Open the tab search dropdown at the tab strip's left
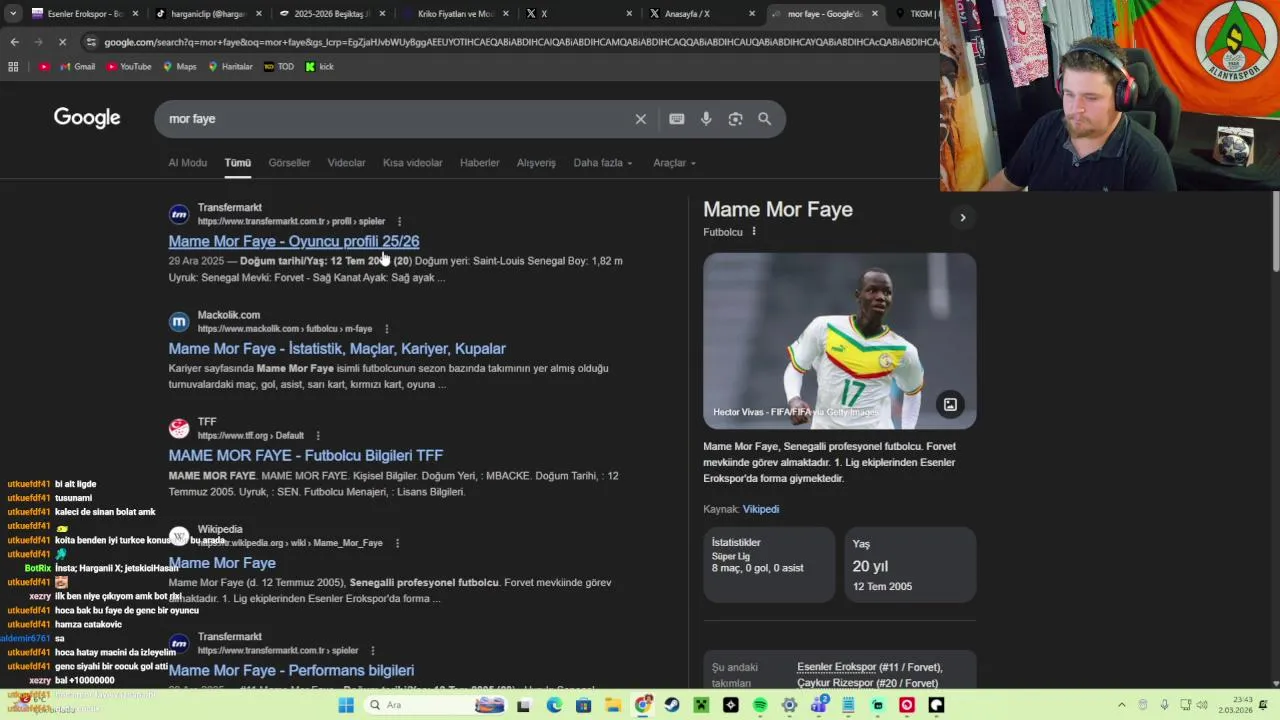The width and height of the screenshot is (1280, 720). click(x=14, y=14)
